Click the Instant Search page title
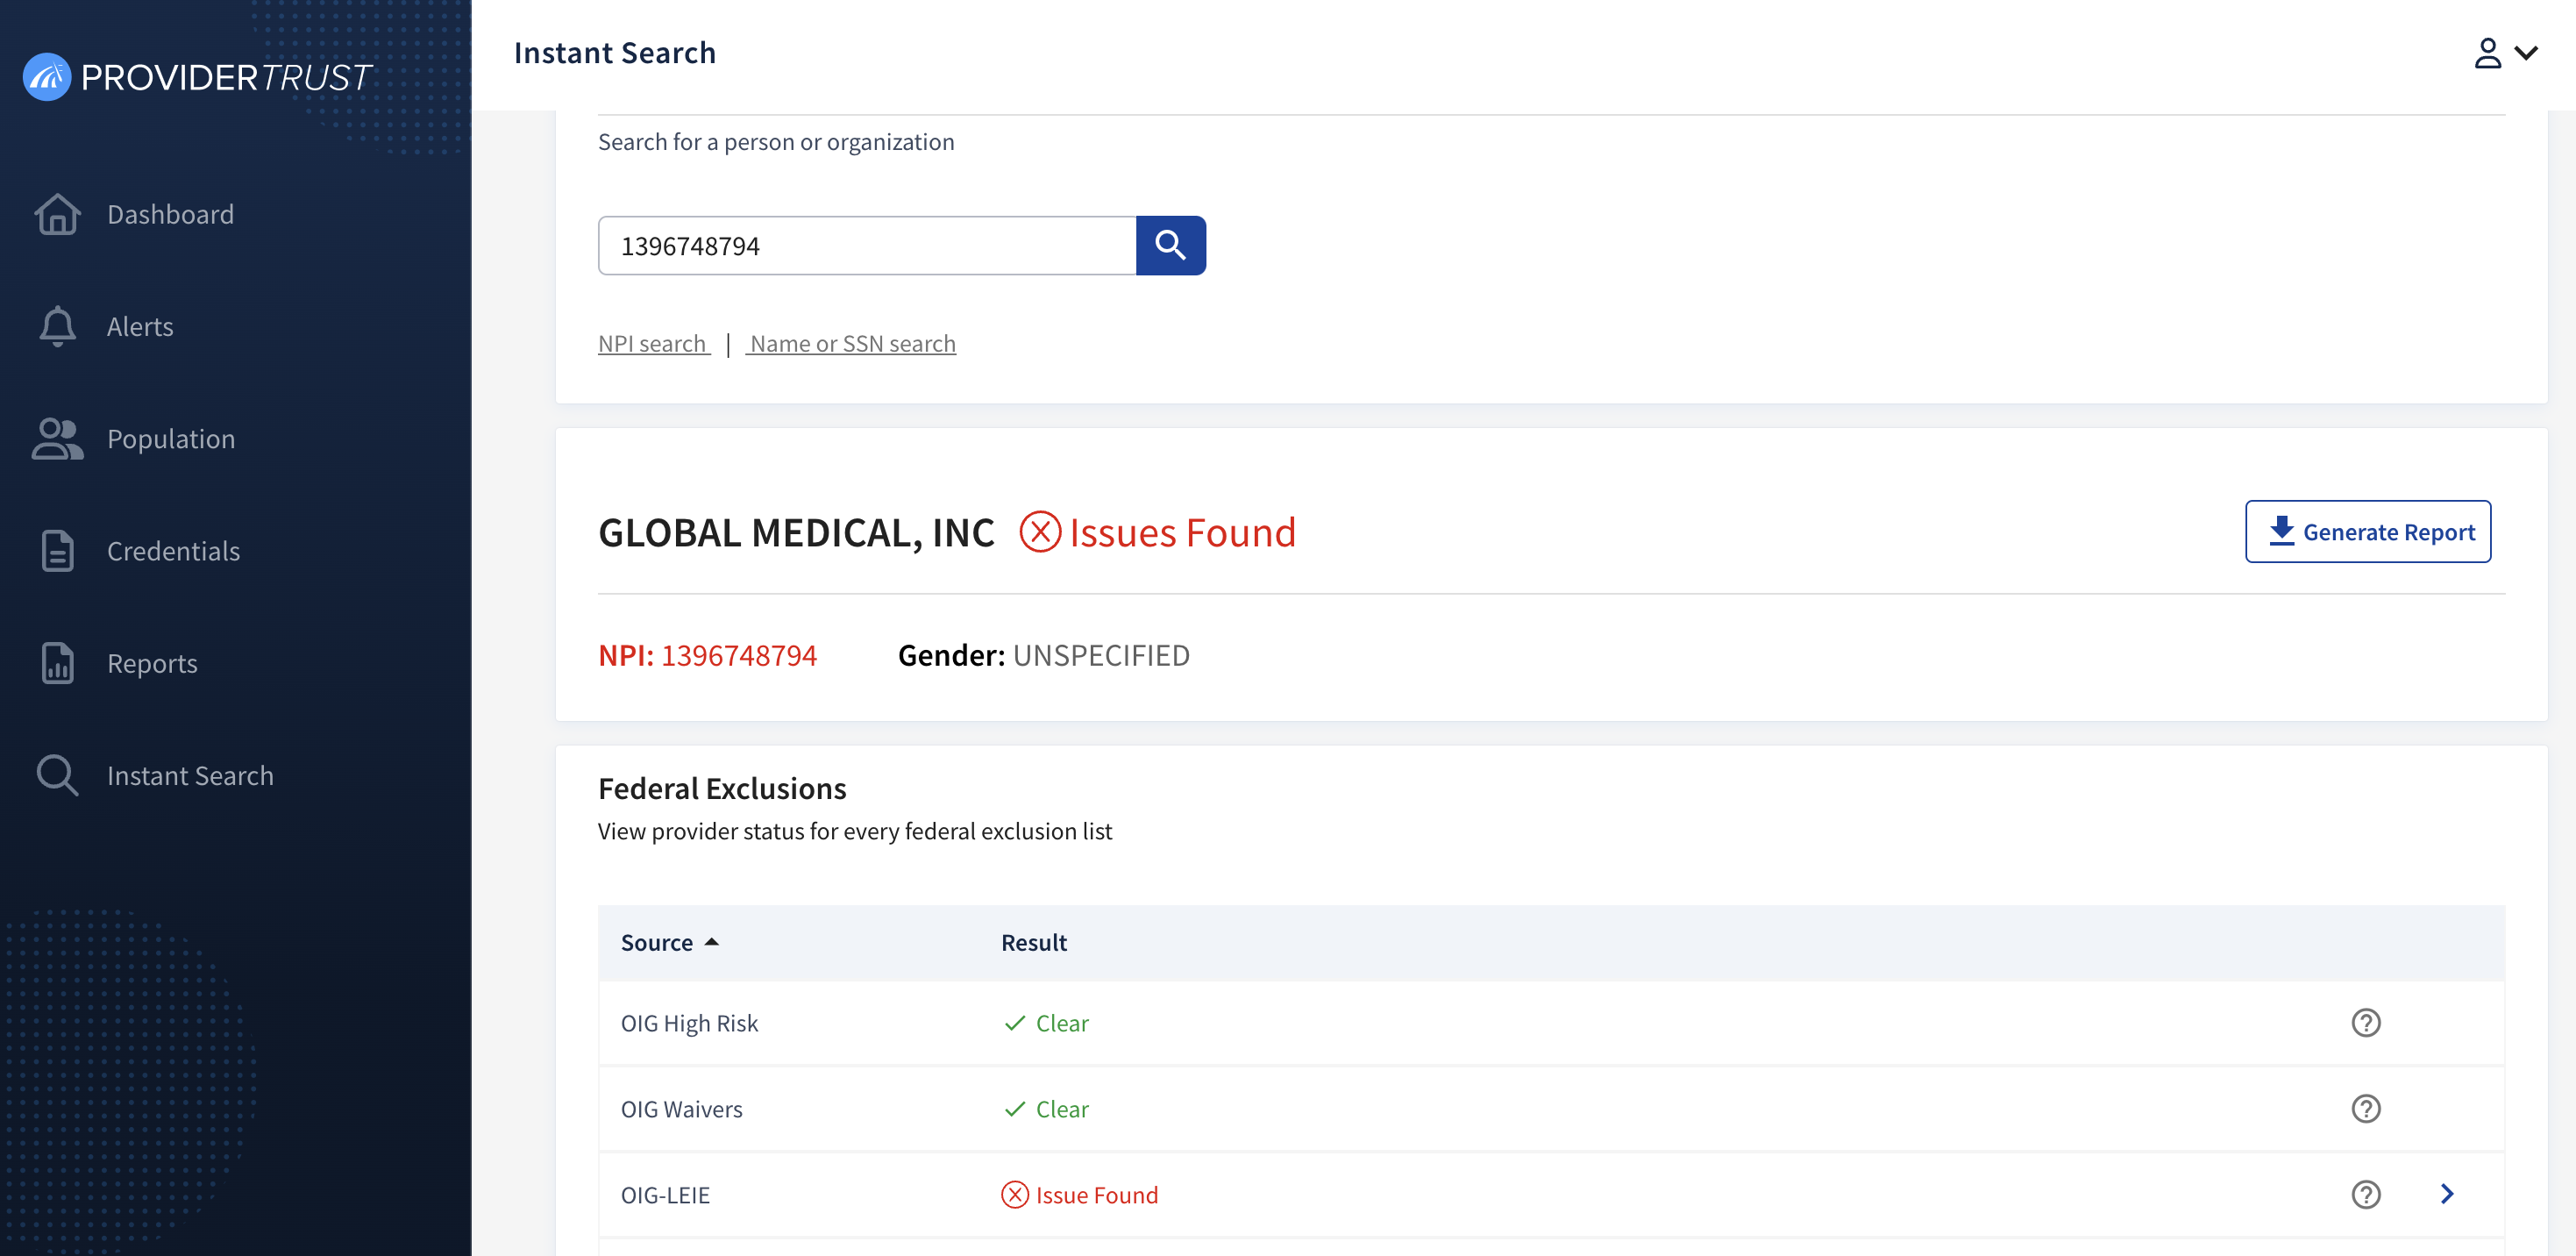The image size is (2576, 1256). [x=615, y=52]
